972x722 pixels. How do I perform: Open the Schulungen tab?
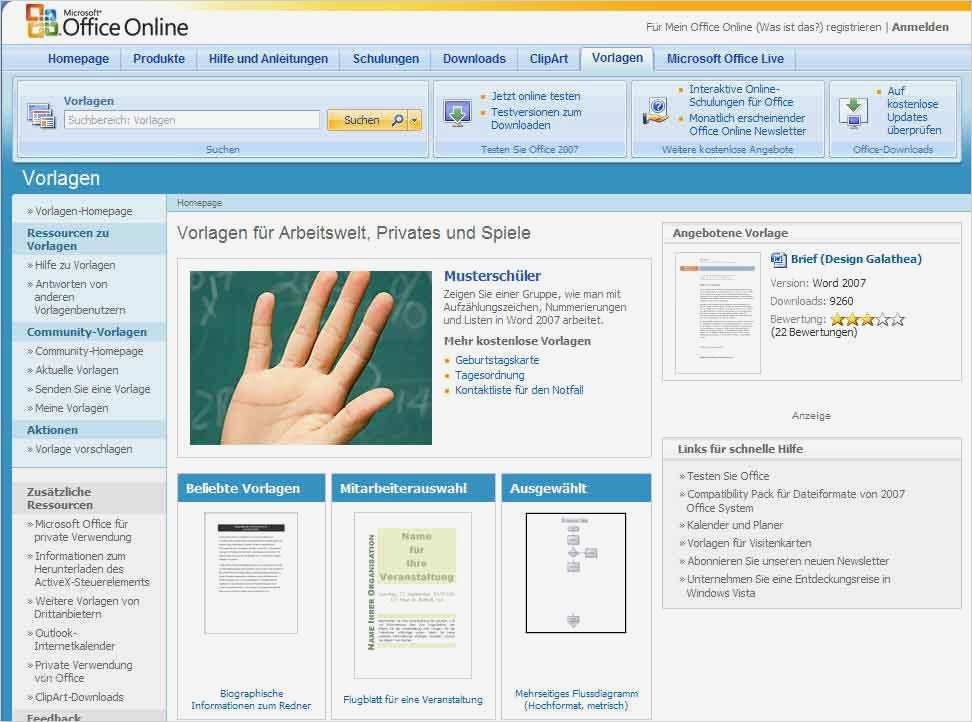click(386, 59)
